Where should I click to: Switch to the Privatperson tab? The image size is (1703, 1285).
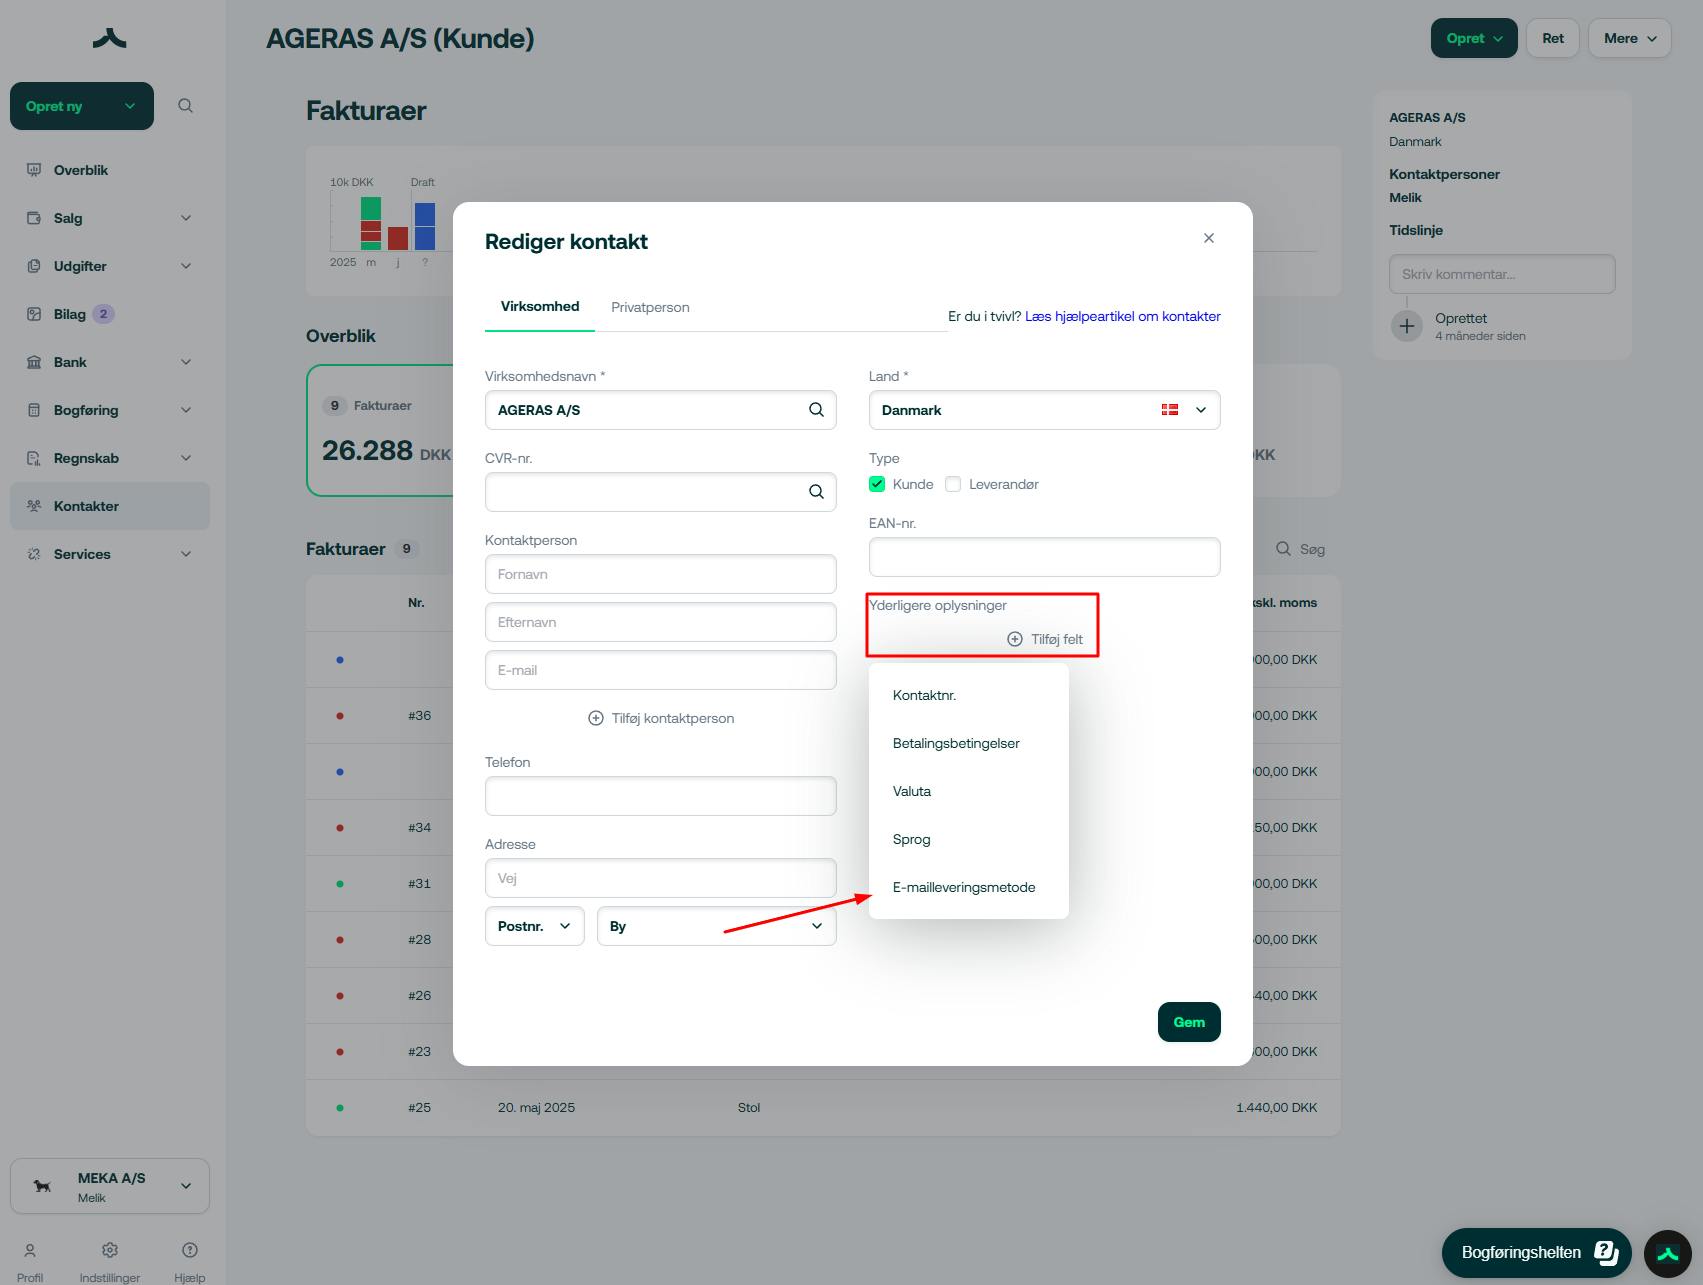tap(650, 307)
